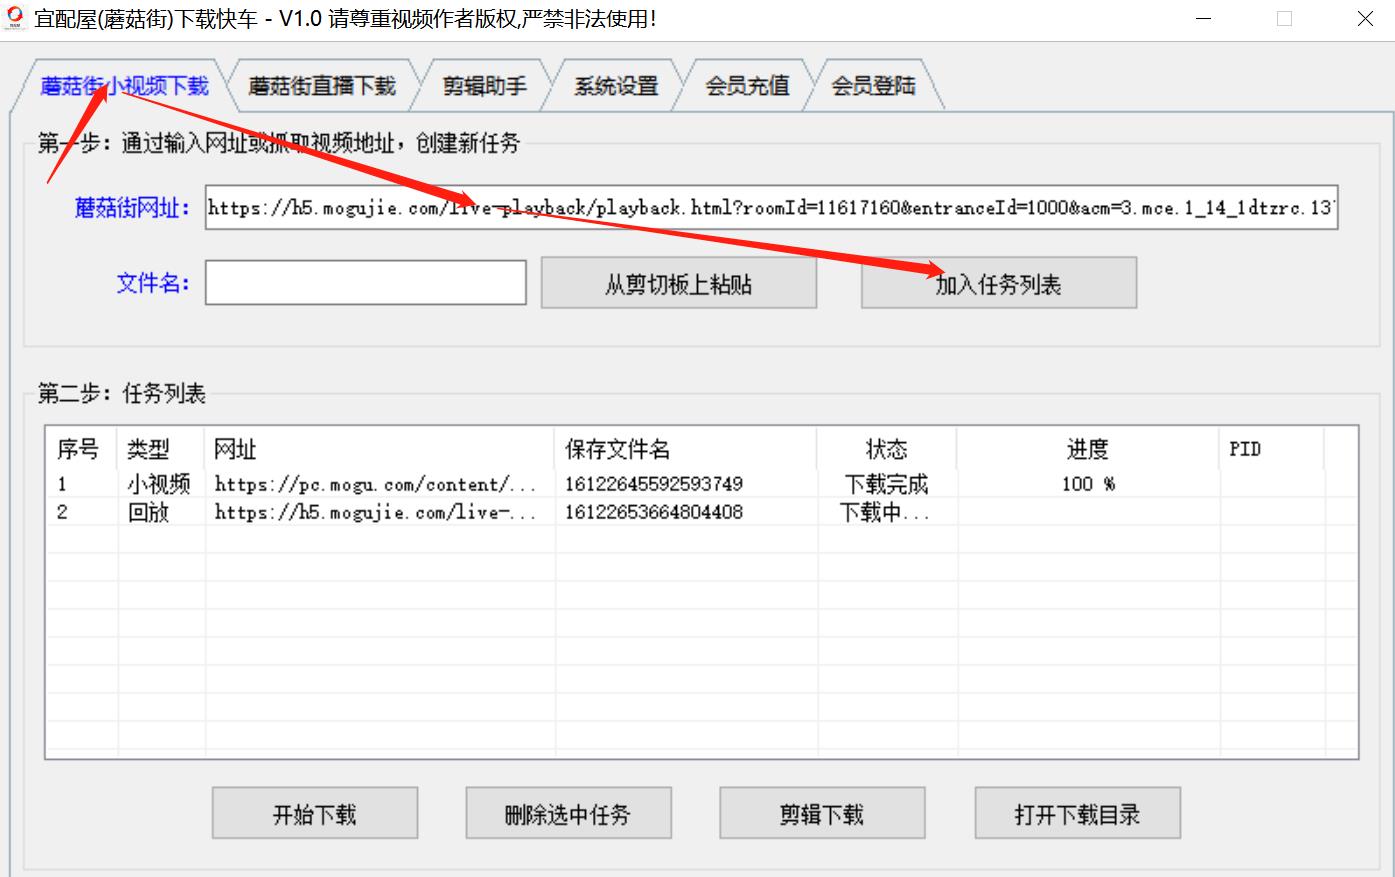Select task row 1 by its 序号 cell
The image size is (1395, 877).
(x=62, y=484)
